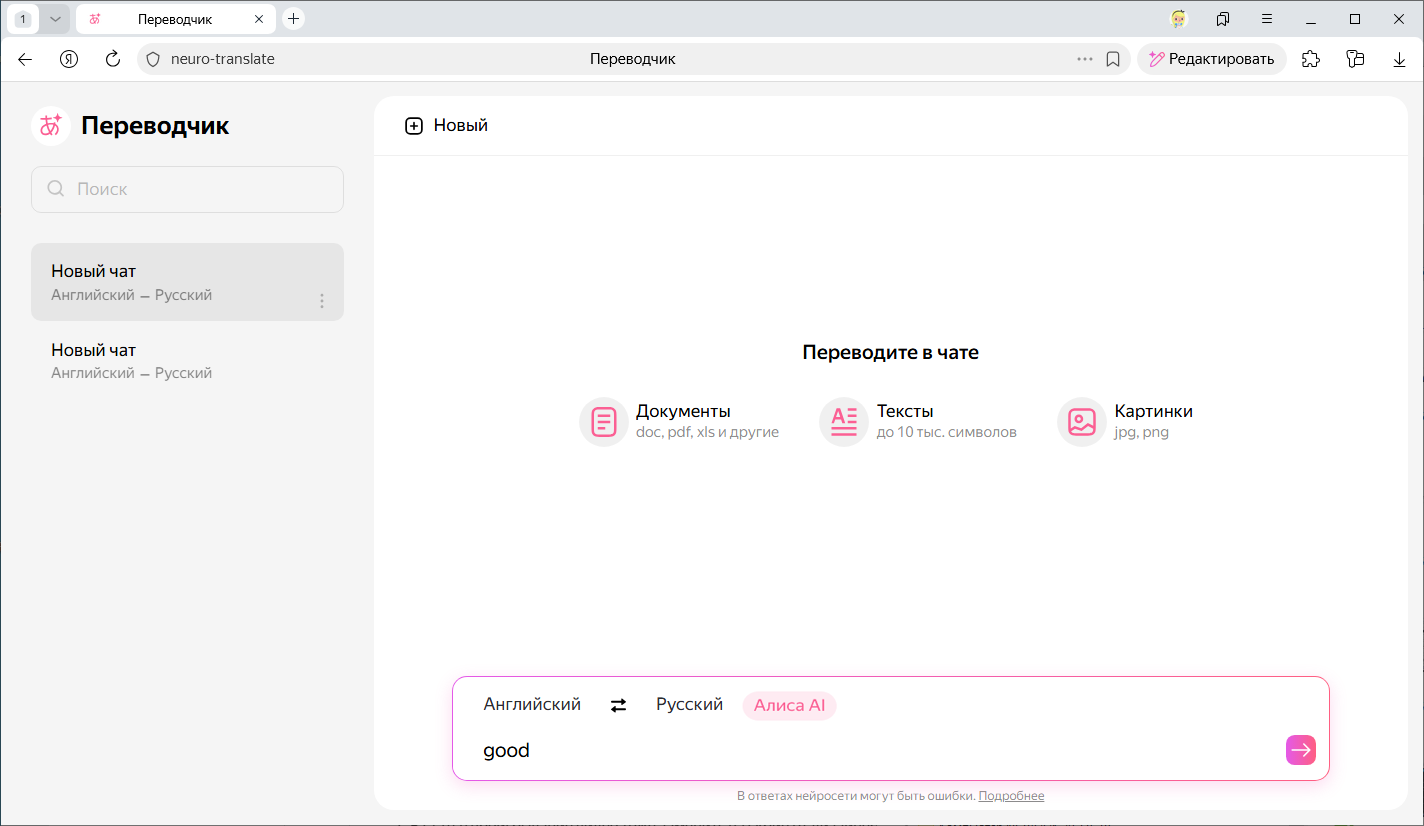The width and height of the screenshot is (1424, 826).
Task: Choose the Pictures translation option
Action: click(1126, 421)
